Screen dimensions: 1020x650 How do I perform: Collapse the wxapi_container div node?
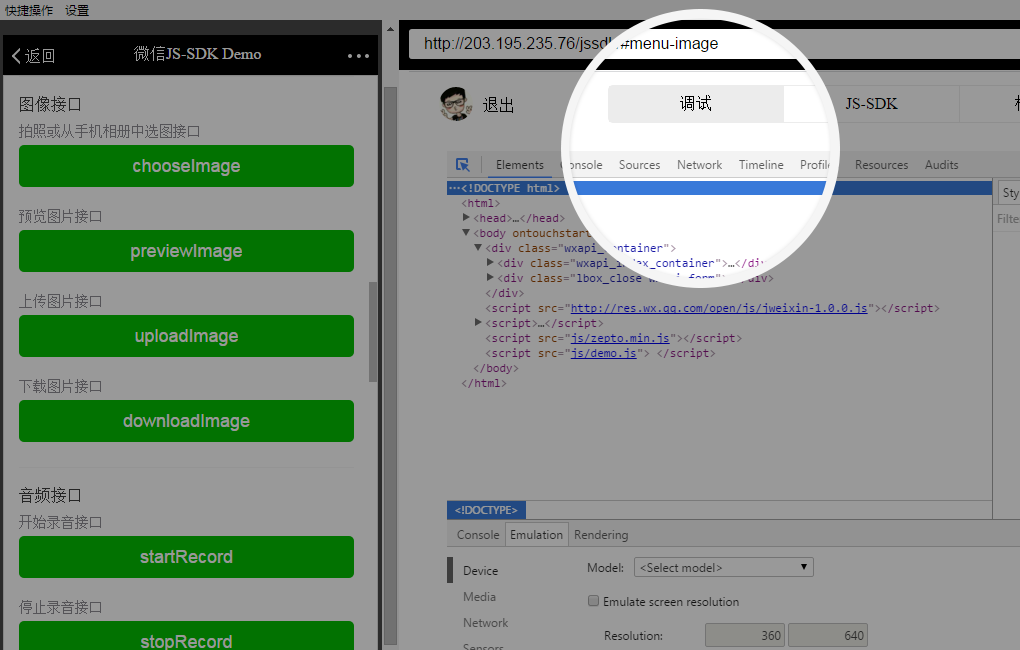pyautogui.click(x=478, y=247)
